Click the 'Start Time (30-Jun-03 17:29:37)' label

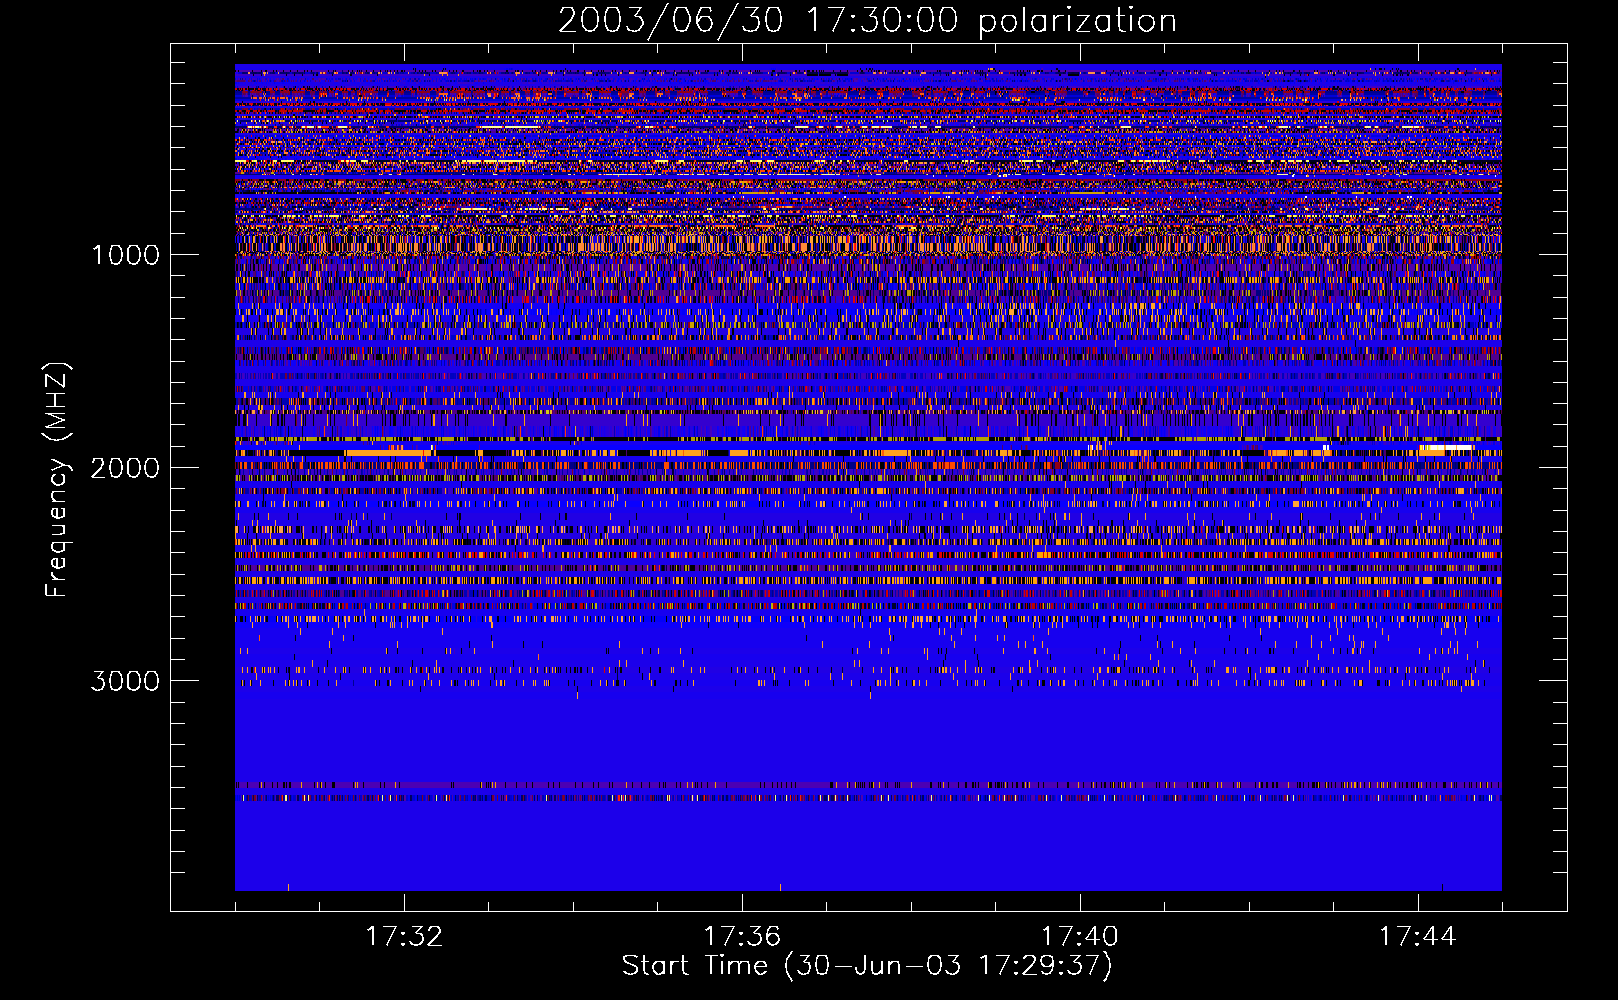pos(867,966)
